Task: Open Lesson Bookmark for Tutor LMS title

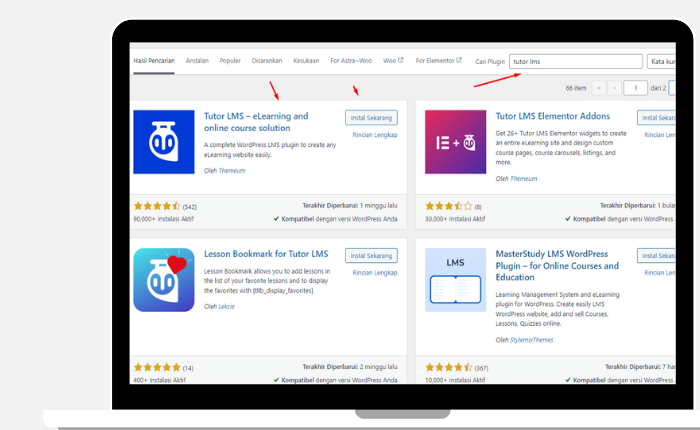Action: pos(266,254)
